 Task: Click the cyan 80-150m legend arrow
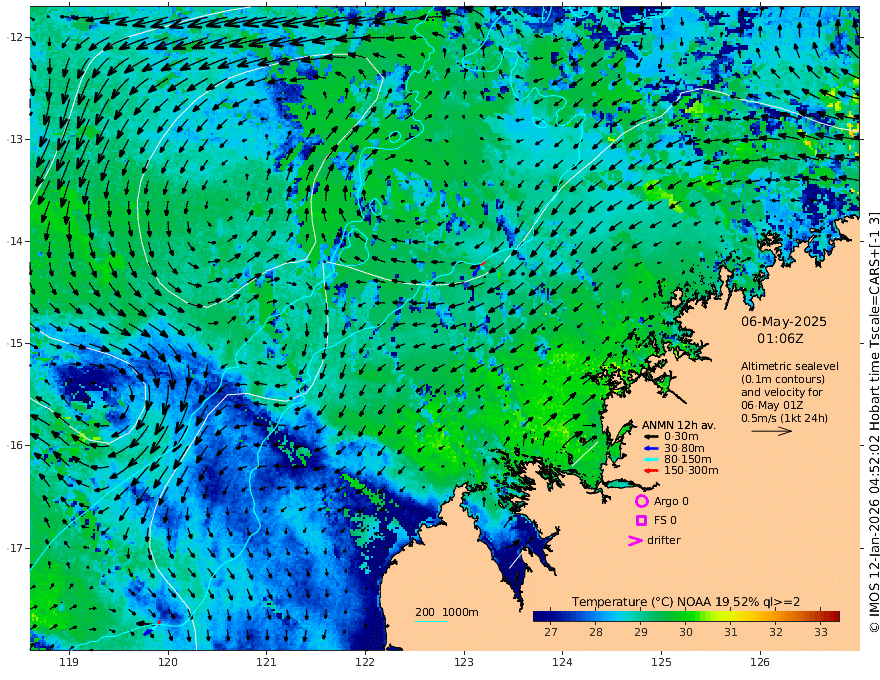pos(651,459)
